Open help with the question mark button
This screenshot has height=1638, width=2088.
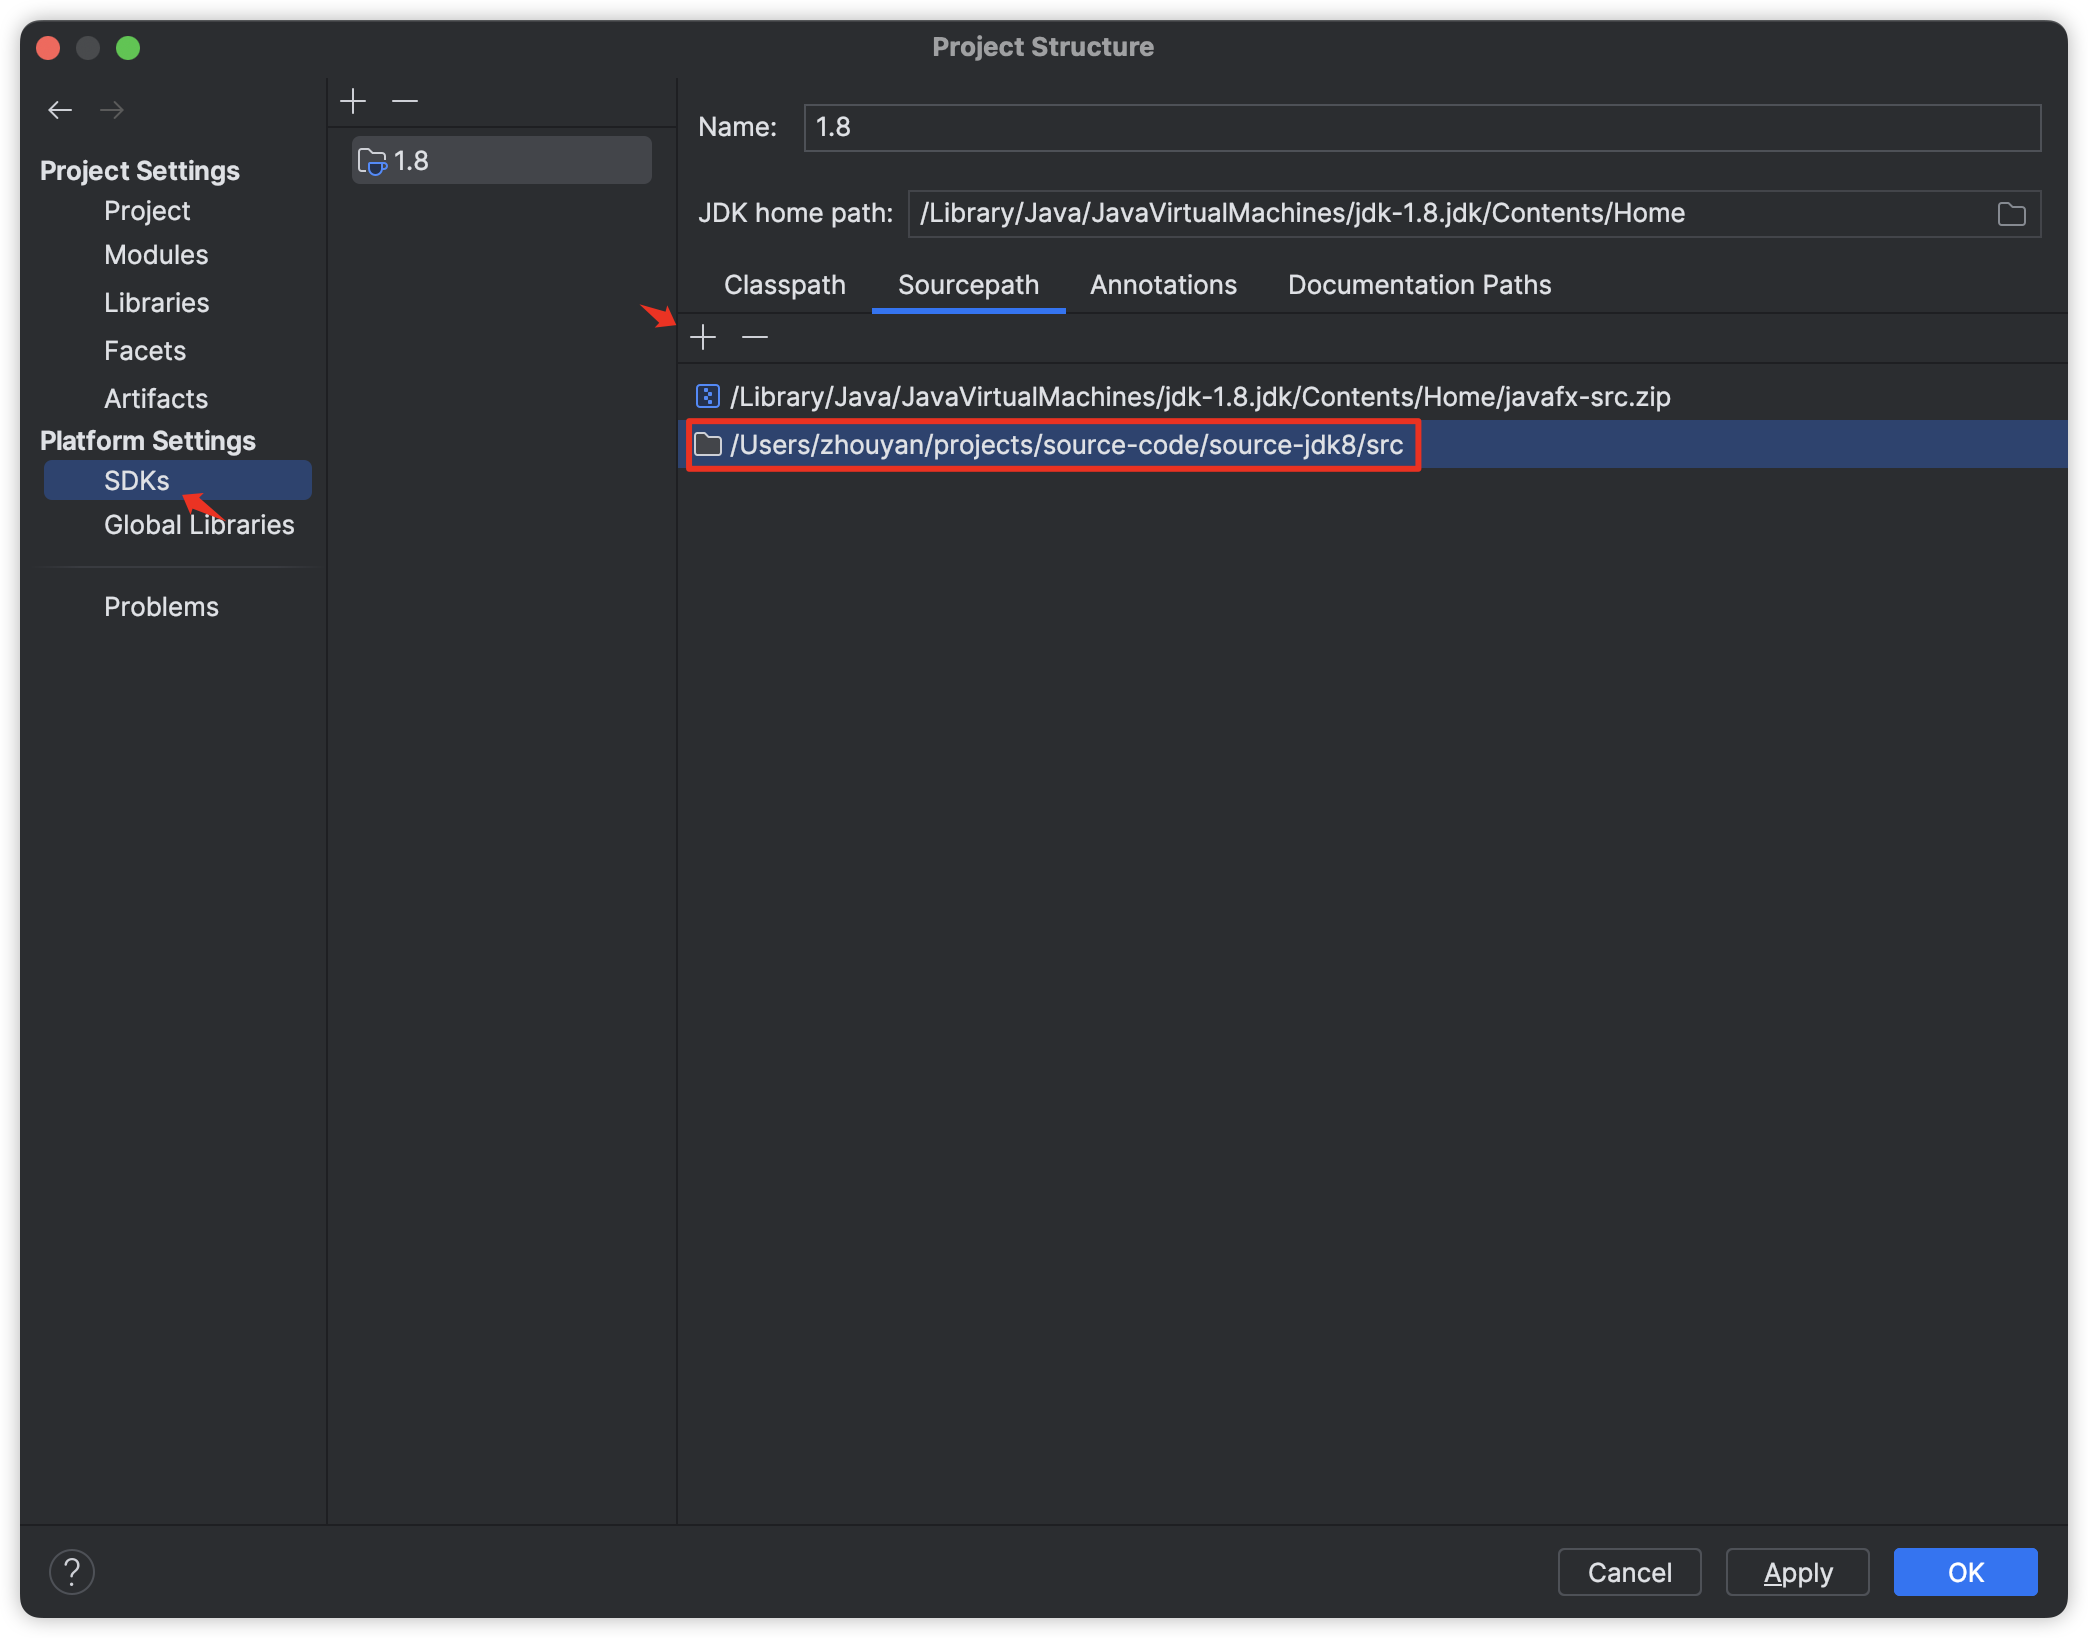[x=72, y=1572]
